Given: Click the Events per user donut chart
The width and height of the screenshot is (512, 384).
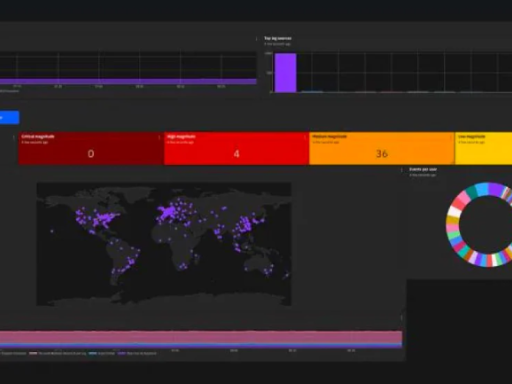Looking at the screenshot, I should pos(480,225).
